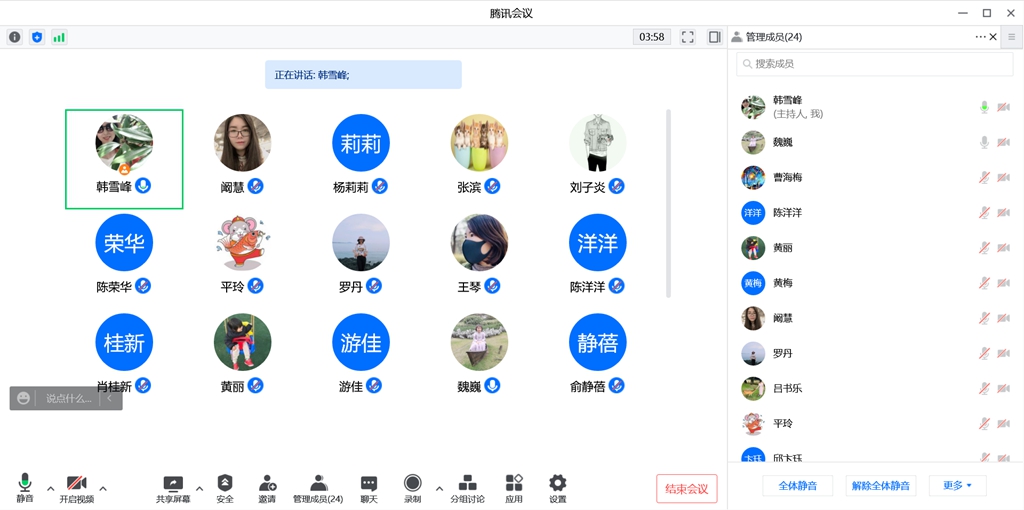Expand the arrow next to 开启视频
Viewport: 1024px width, 510px height.
tap(103, 489)
